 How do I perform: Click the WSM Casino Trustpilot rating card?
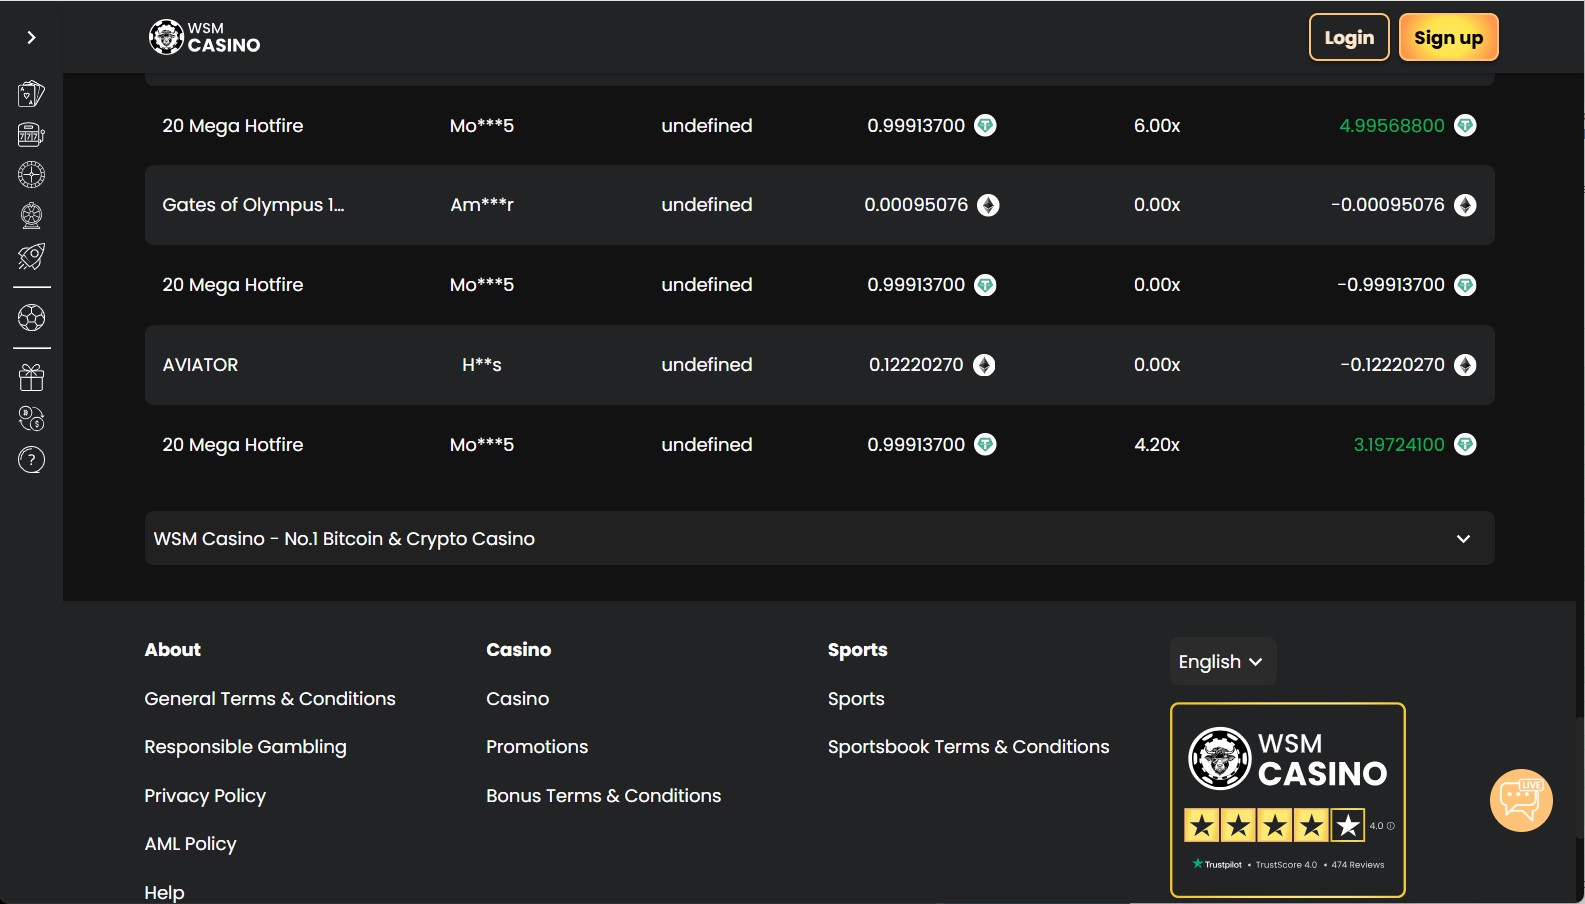[x=1288, y=800]
